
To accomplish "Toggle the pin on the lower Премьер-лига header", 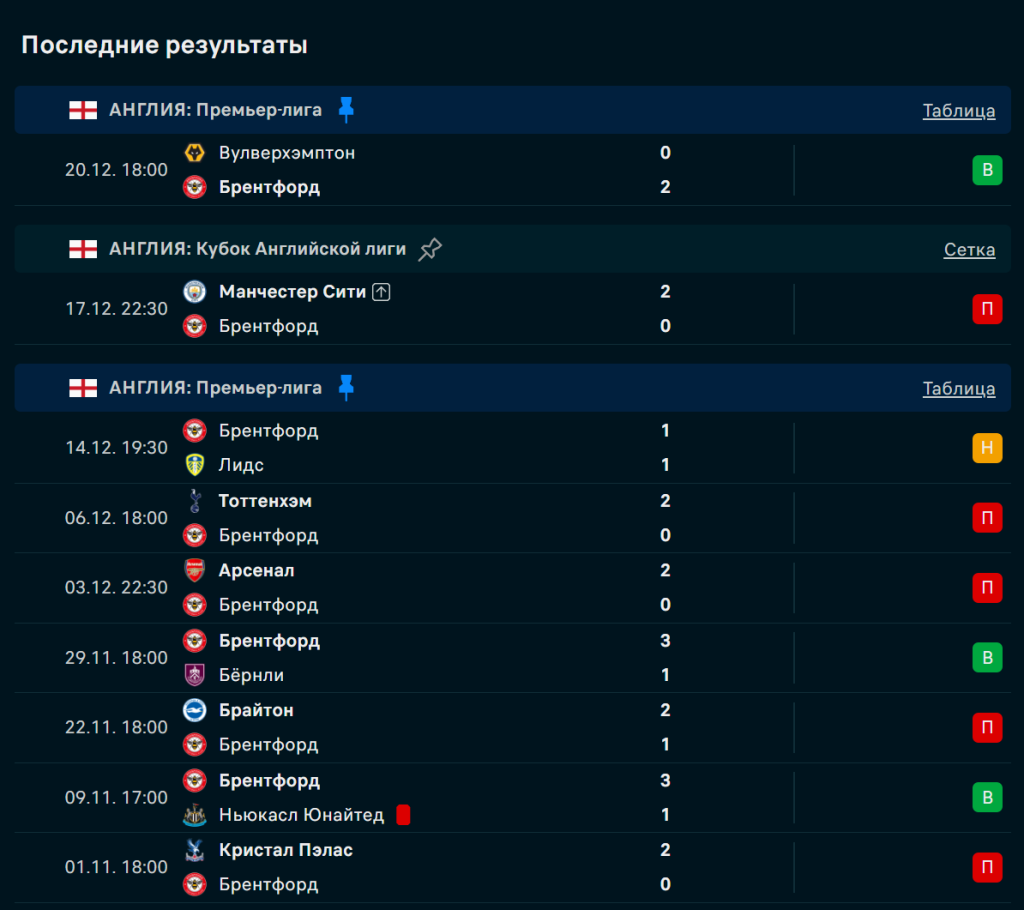I will click(x=346, y=388).
